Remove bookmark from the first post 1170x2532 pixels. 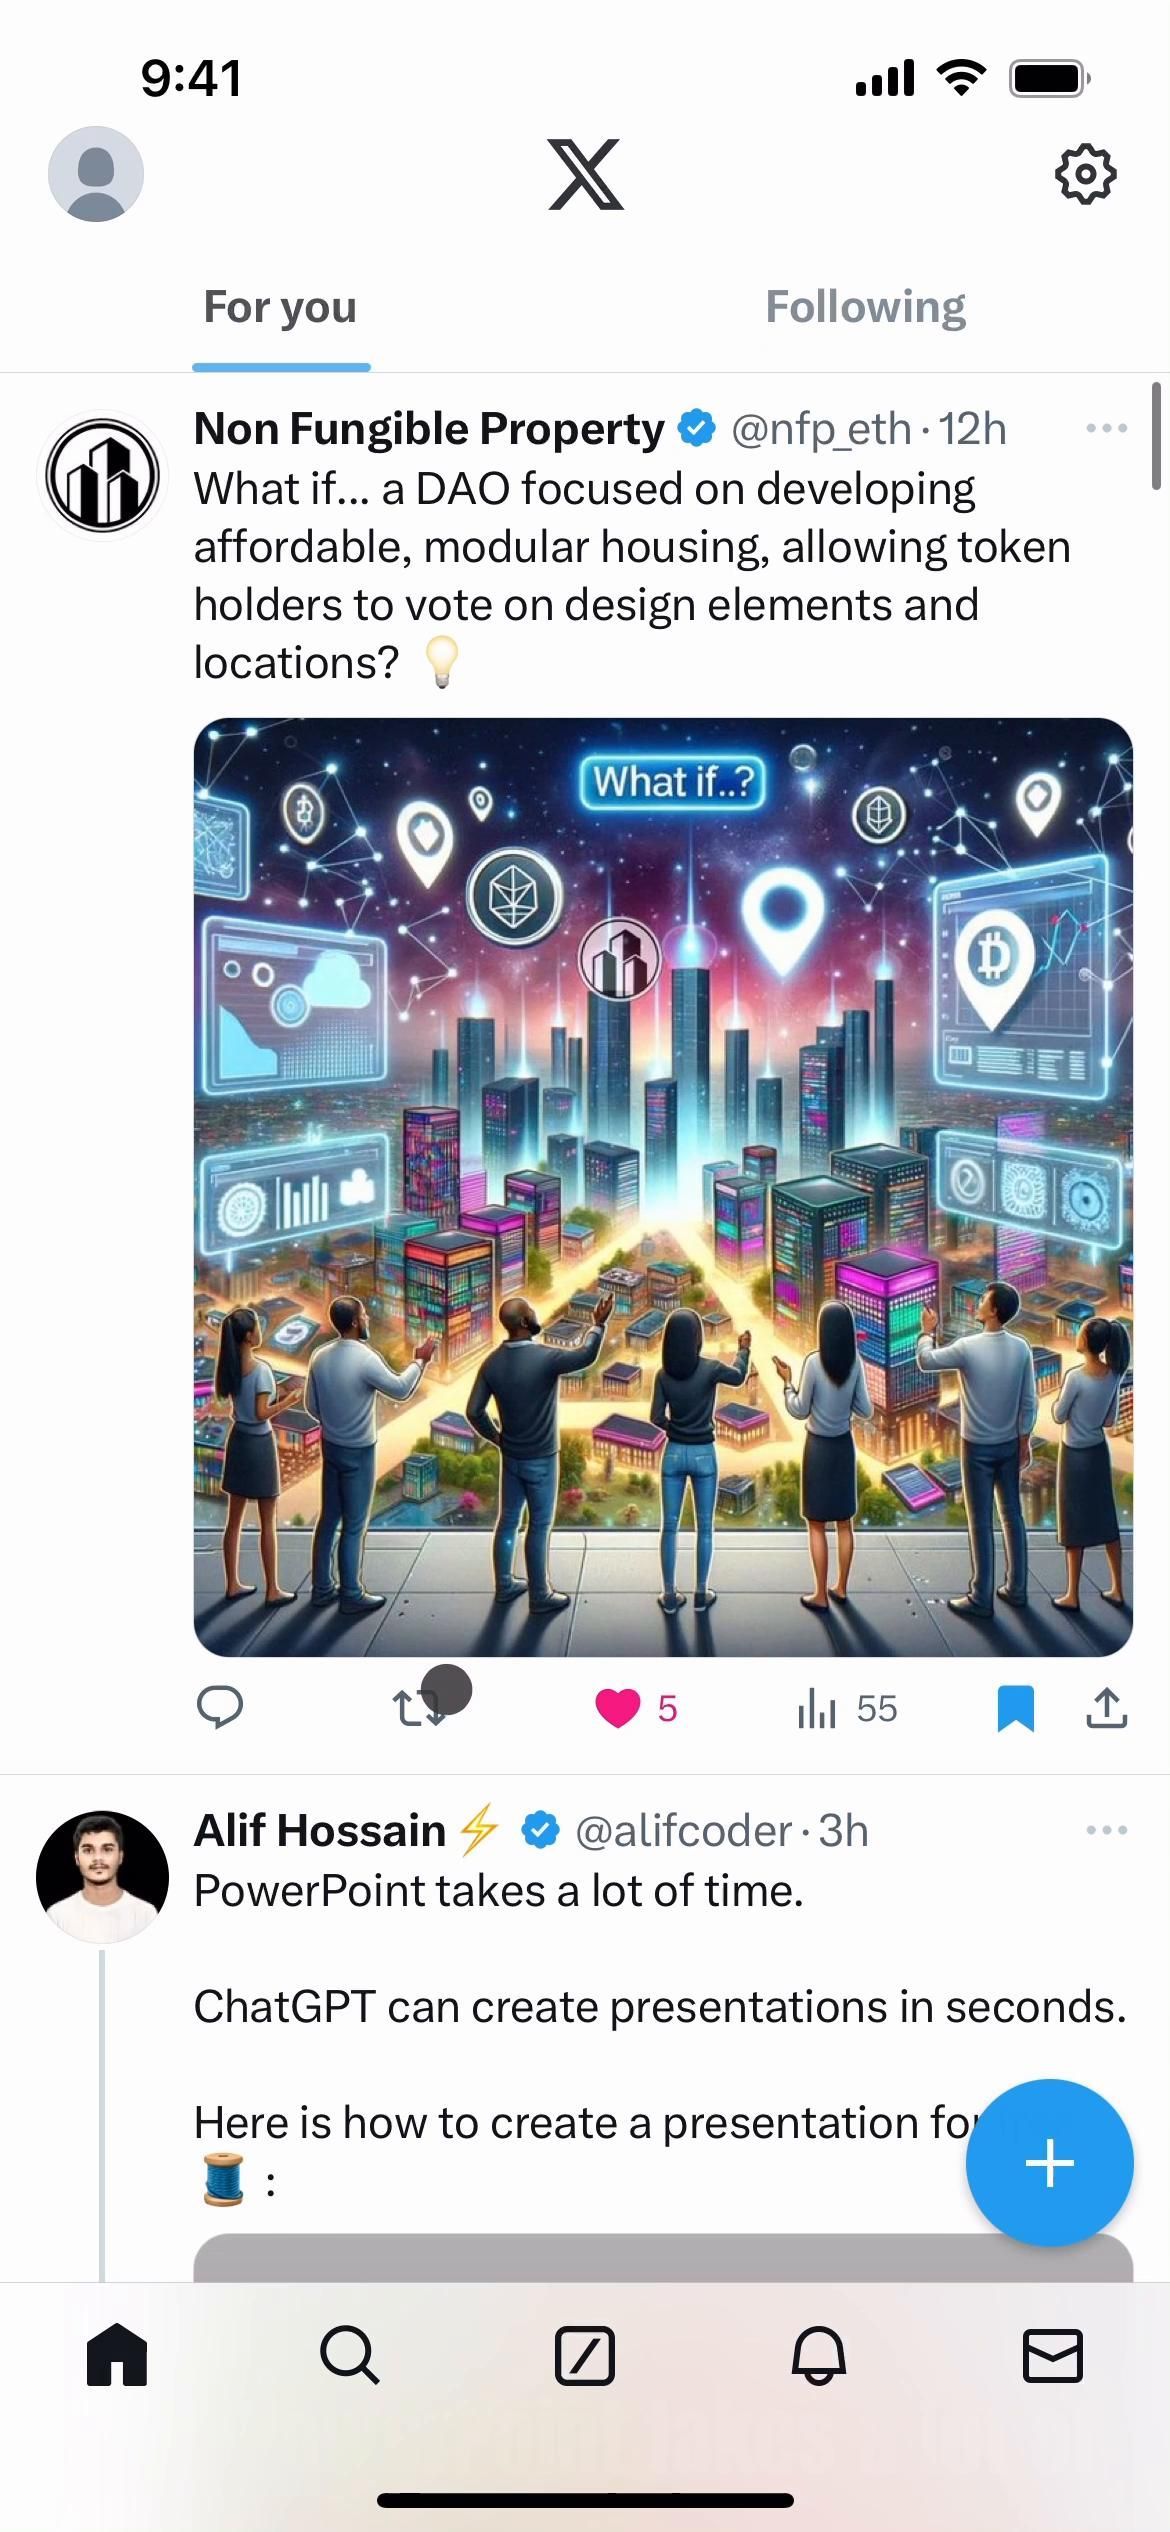[1016, 1707]
